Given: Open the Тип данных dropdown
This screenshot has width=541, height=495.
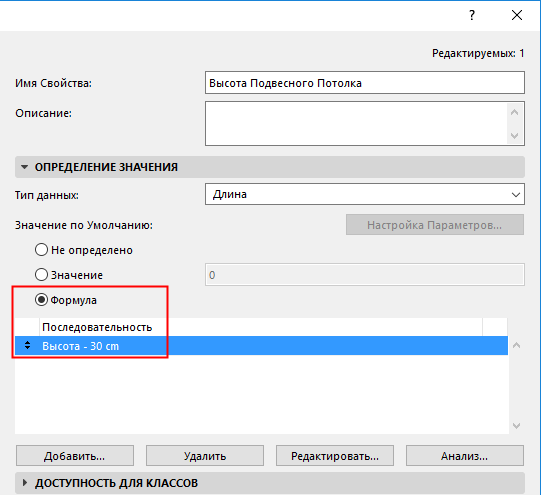Looking at the screenshot, I should pyautogui.click(x=365, y=194).
